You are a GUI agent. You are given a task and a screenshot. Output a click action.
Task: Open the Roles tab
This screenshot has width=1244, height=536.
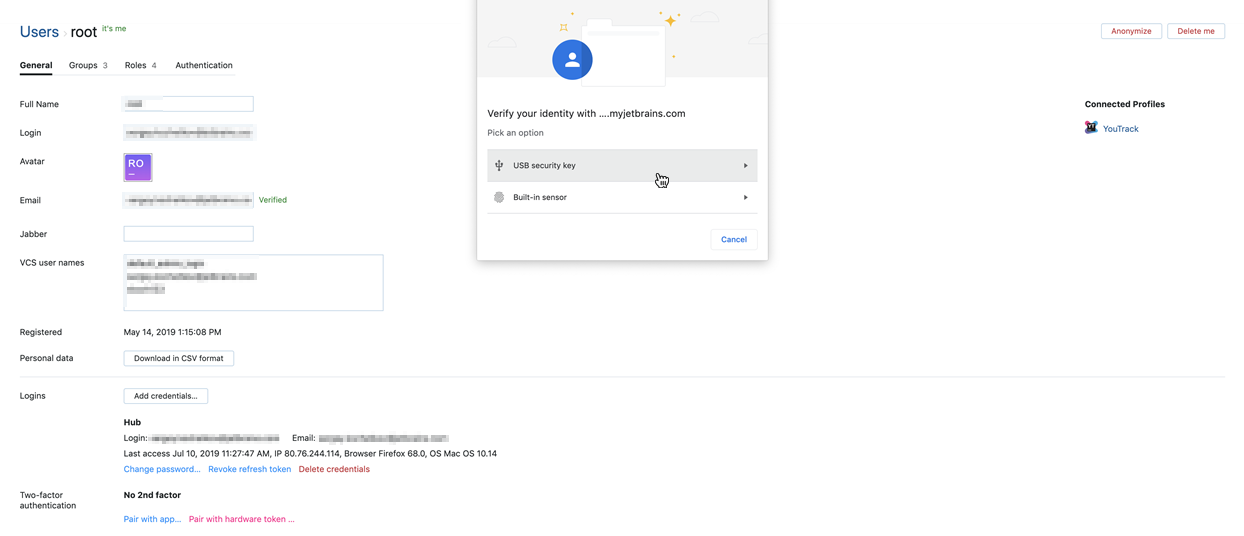coord(140,66)
